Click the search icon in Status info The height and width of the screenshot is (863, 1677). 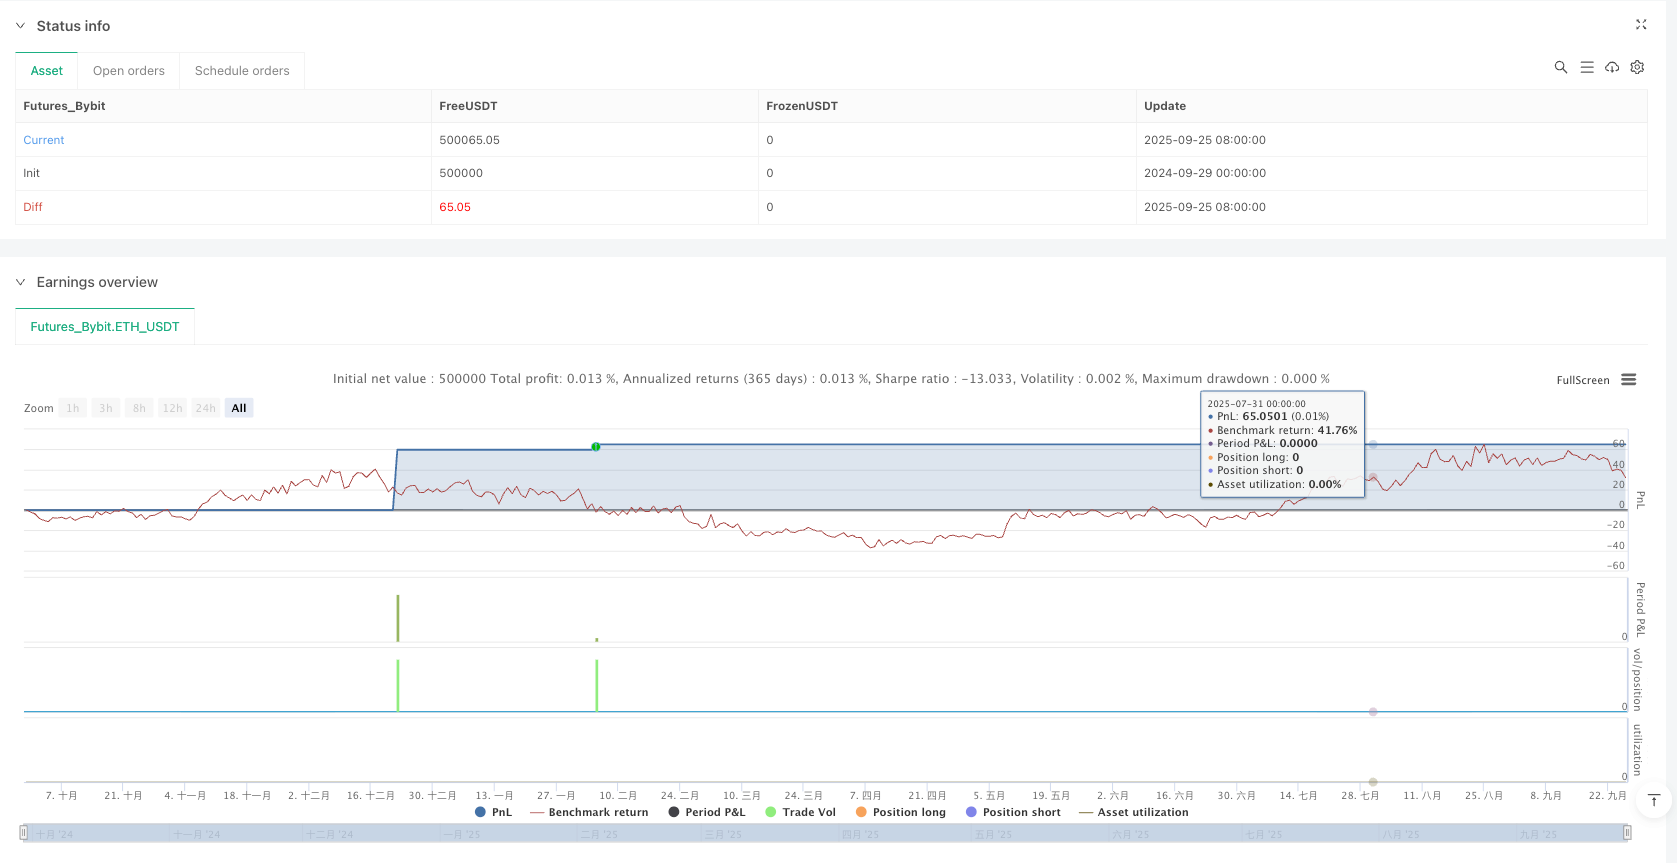(1560, 67)
